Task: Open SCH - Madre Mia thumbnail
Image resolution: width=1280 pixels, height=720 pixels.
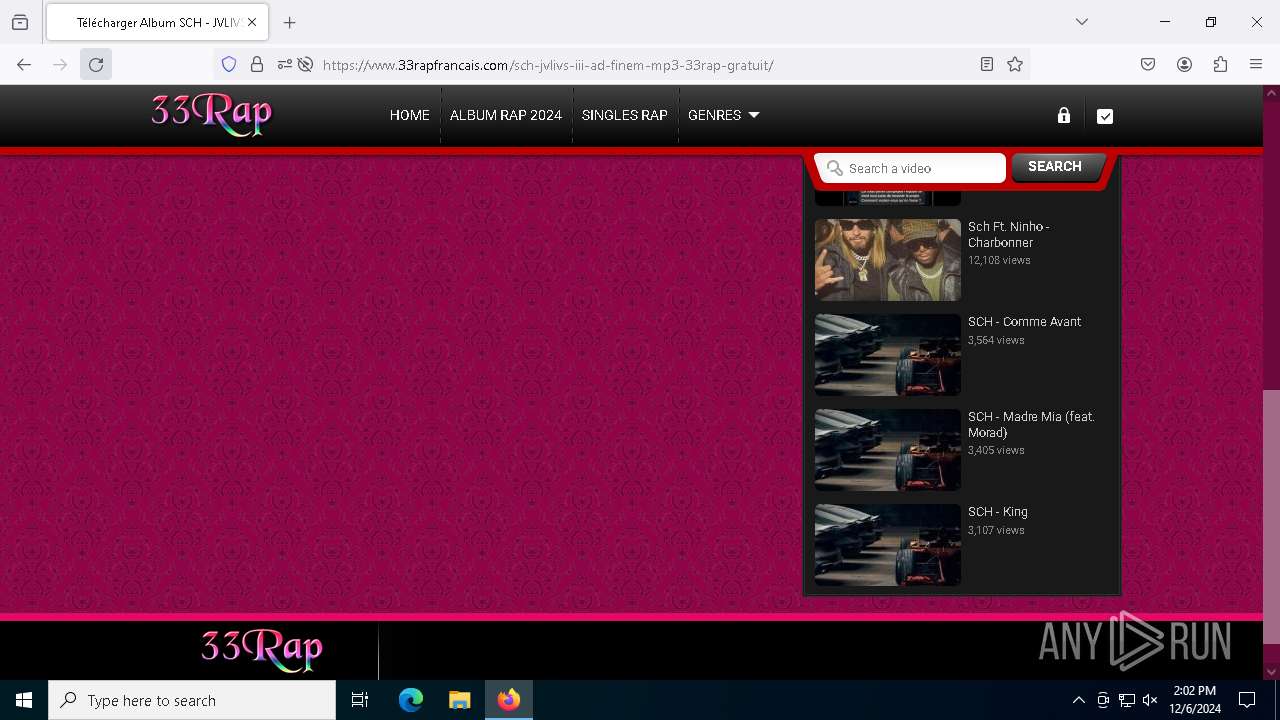Action: coord(887,450)
